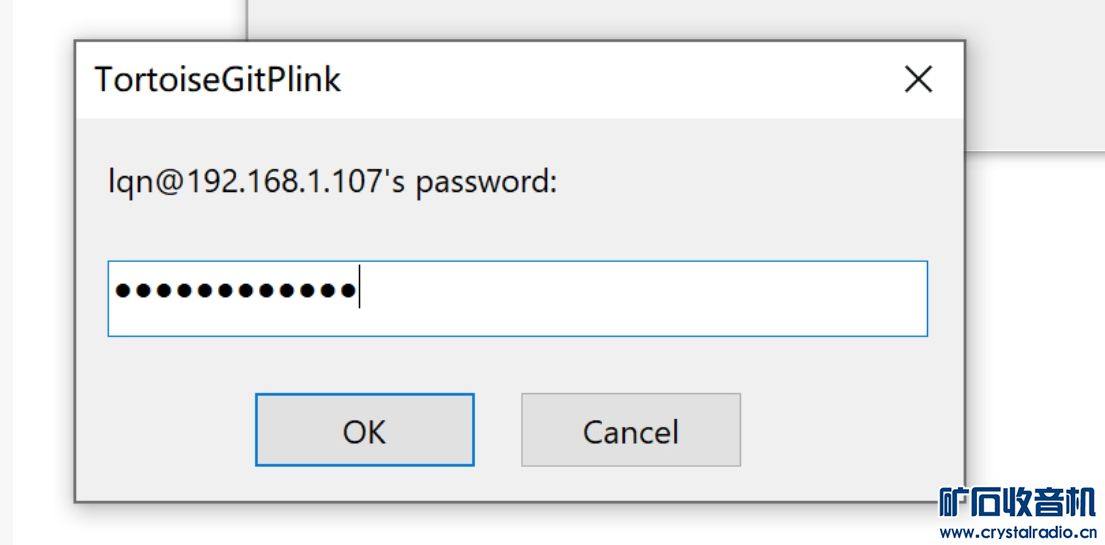Click the masked password dots
This screenshot has width=1105, height=545.
(x=235, y=292)
